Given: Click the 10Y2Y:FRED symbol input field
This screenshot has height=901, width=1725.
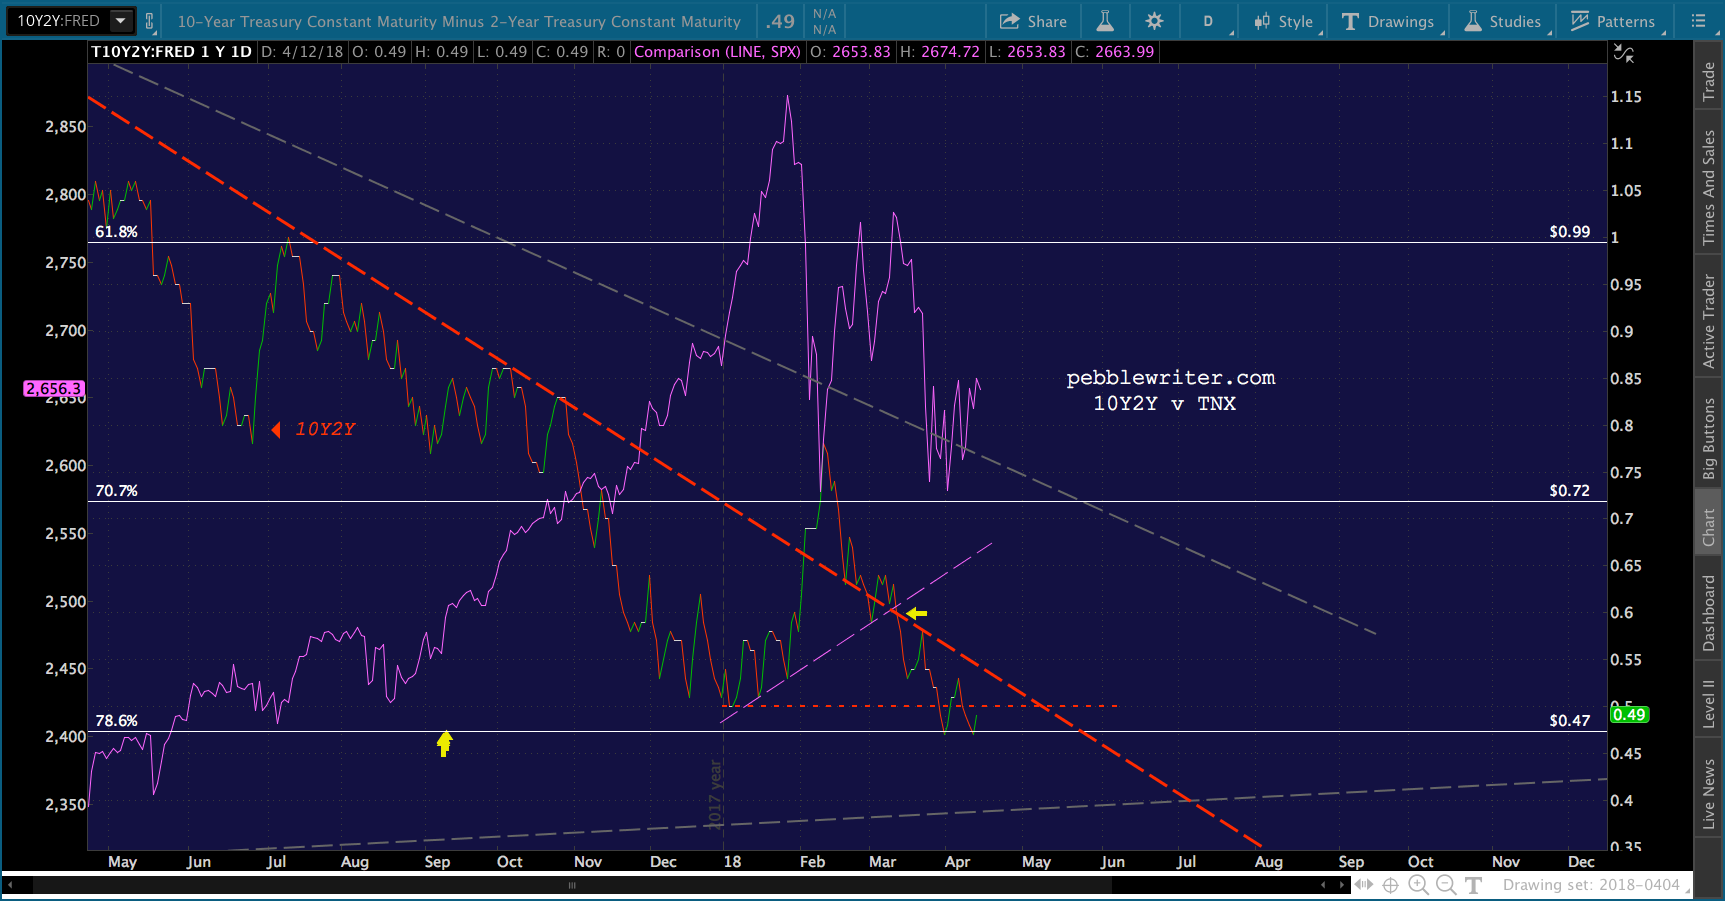Looking at the screenshot, I should 59,20.
